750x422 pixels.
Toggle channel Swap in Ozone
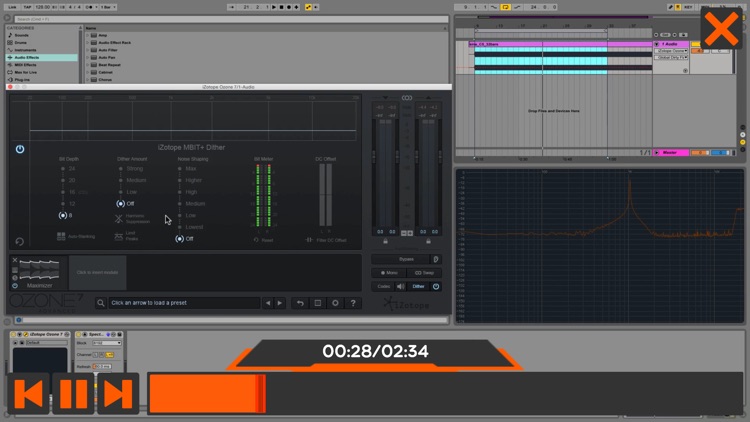pyautogui.click(x=424, y=273)
